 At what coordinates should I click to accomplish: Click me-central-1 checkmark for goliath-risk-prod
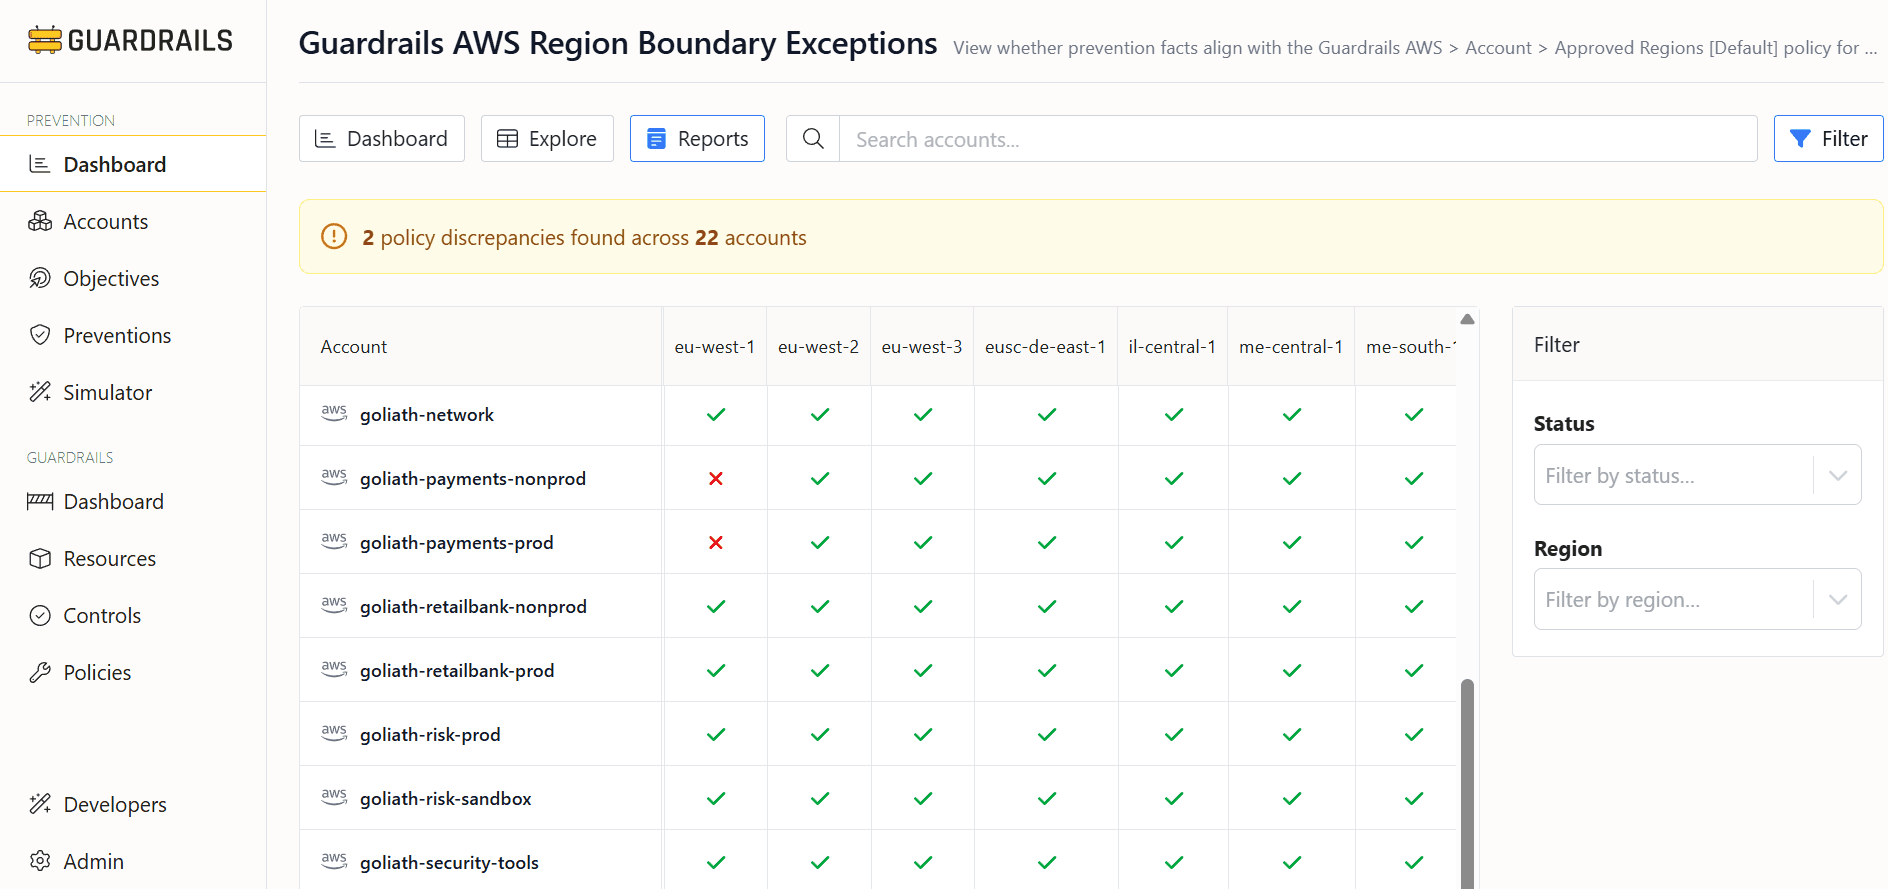1292,734
